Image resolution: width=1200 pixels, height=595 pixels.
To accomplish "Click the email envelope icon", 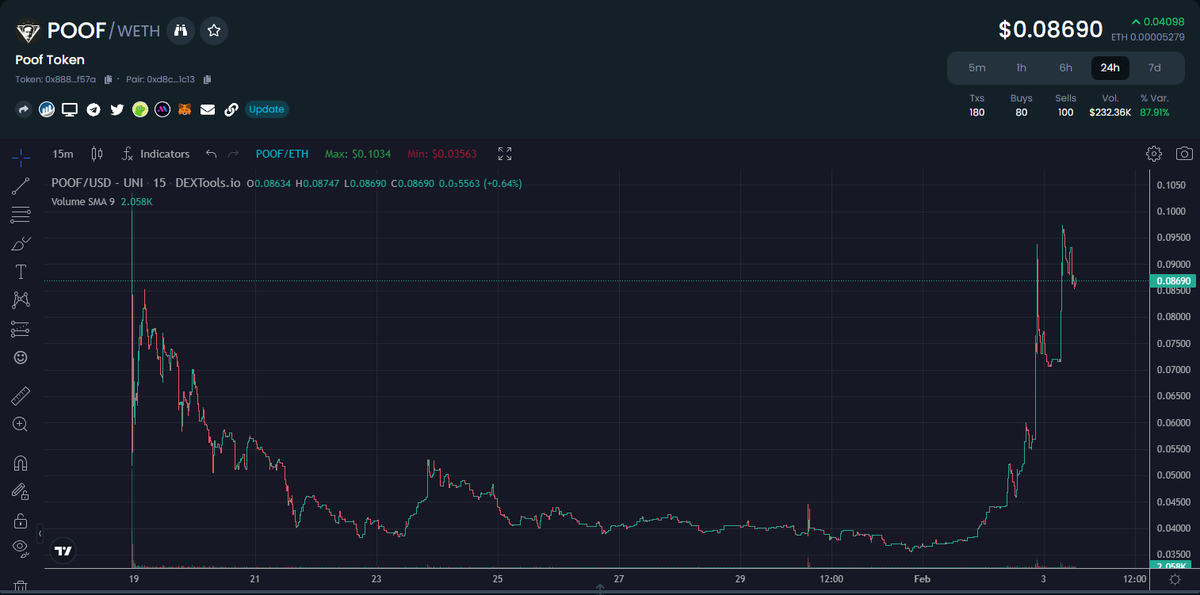I will [208, 109].
